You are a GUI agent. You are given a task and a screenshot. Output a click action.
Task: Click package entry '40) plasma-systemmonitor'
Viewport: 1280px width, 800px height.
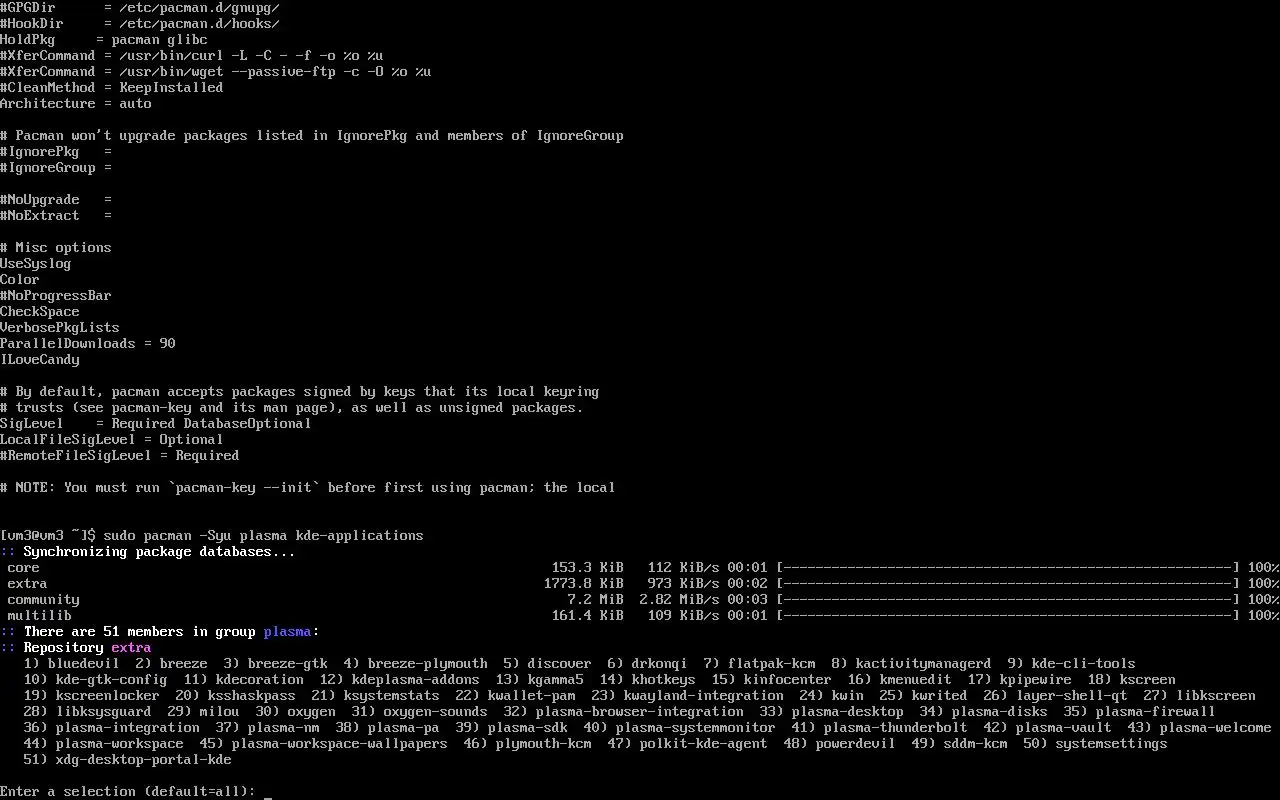(680, 728)
